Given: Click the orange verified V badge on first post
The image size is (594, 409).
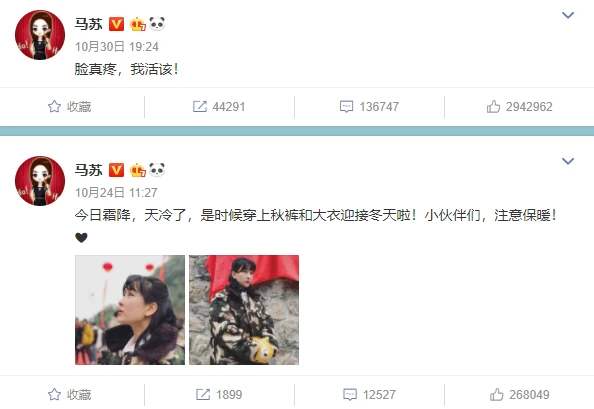Looking at the screenshot, I should [116, 24].
